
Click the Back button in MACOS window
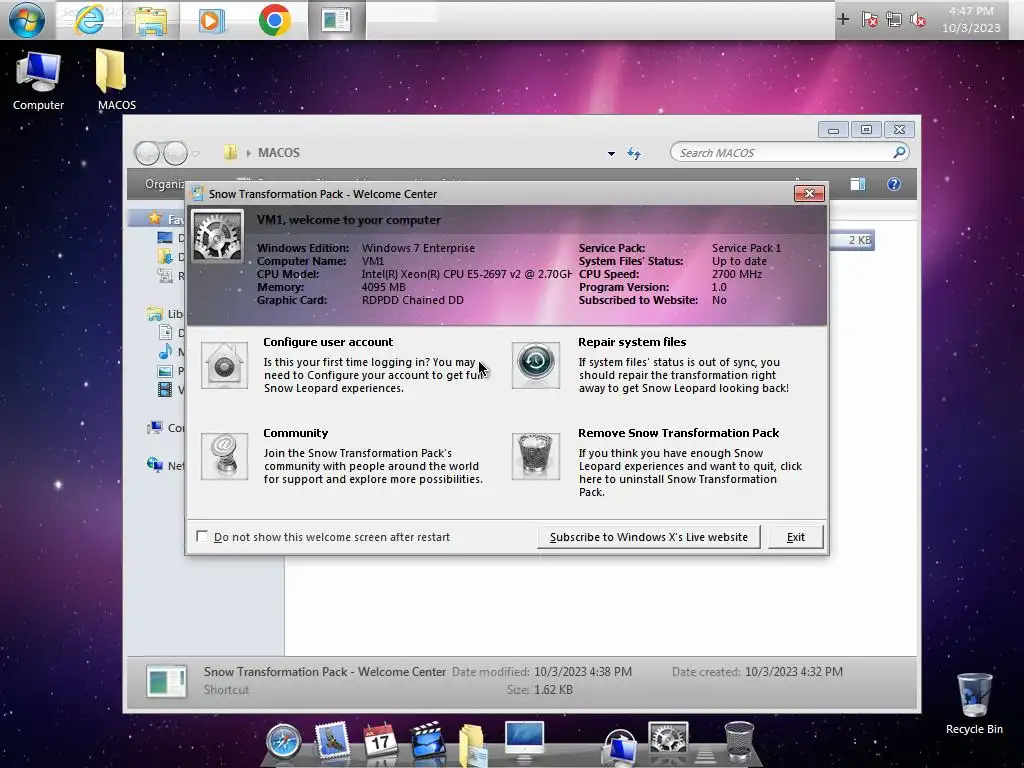148,153
